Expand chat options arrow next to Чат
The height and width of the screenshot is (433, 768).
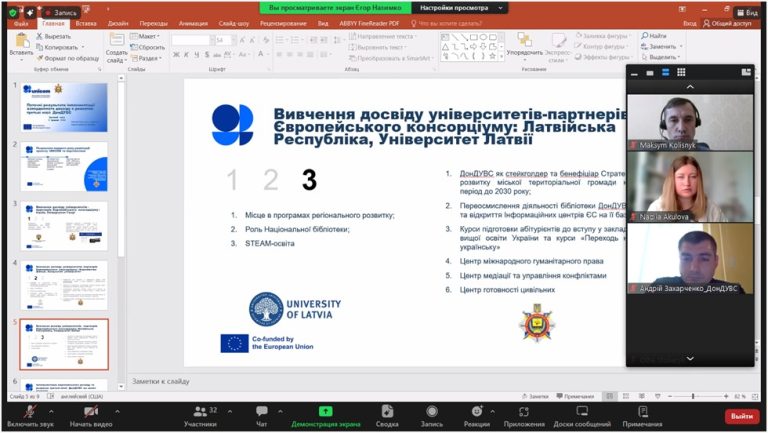pos(280,411)
